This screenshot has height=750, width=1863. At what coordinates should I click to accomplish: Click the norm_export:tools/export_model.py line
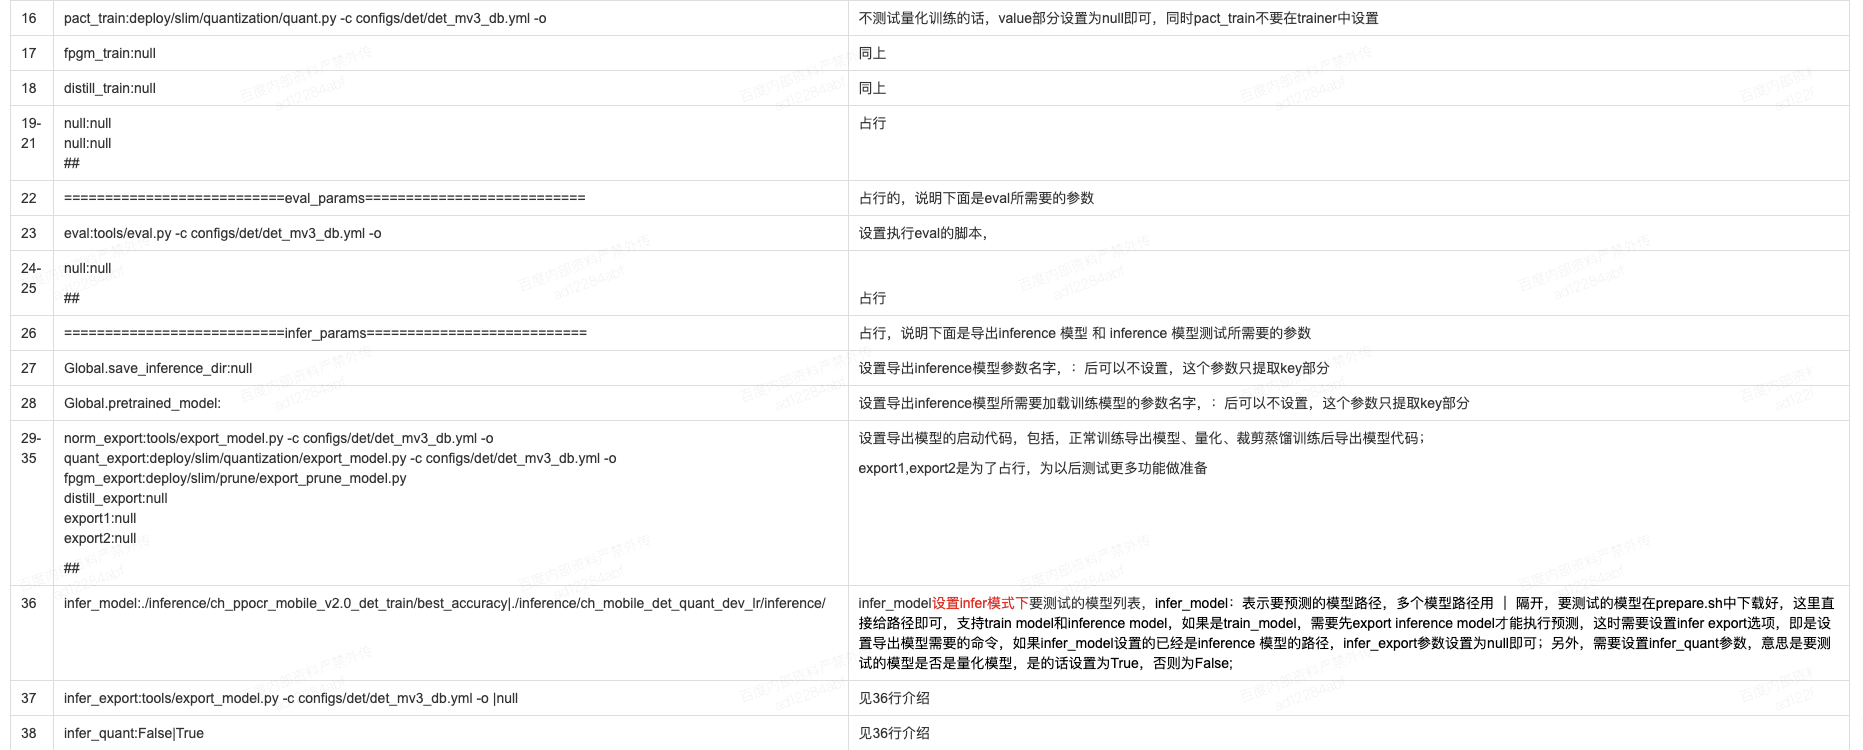[x=278, y=438]
